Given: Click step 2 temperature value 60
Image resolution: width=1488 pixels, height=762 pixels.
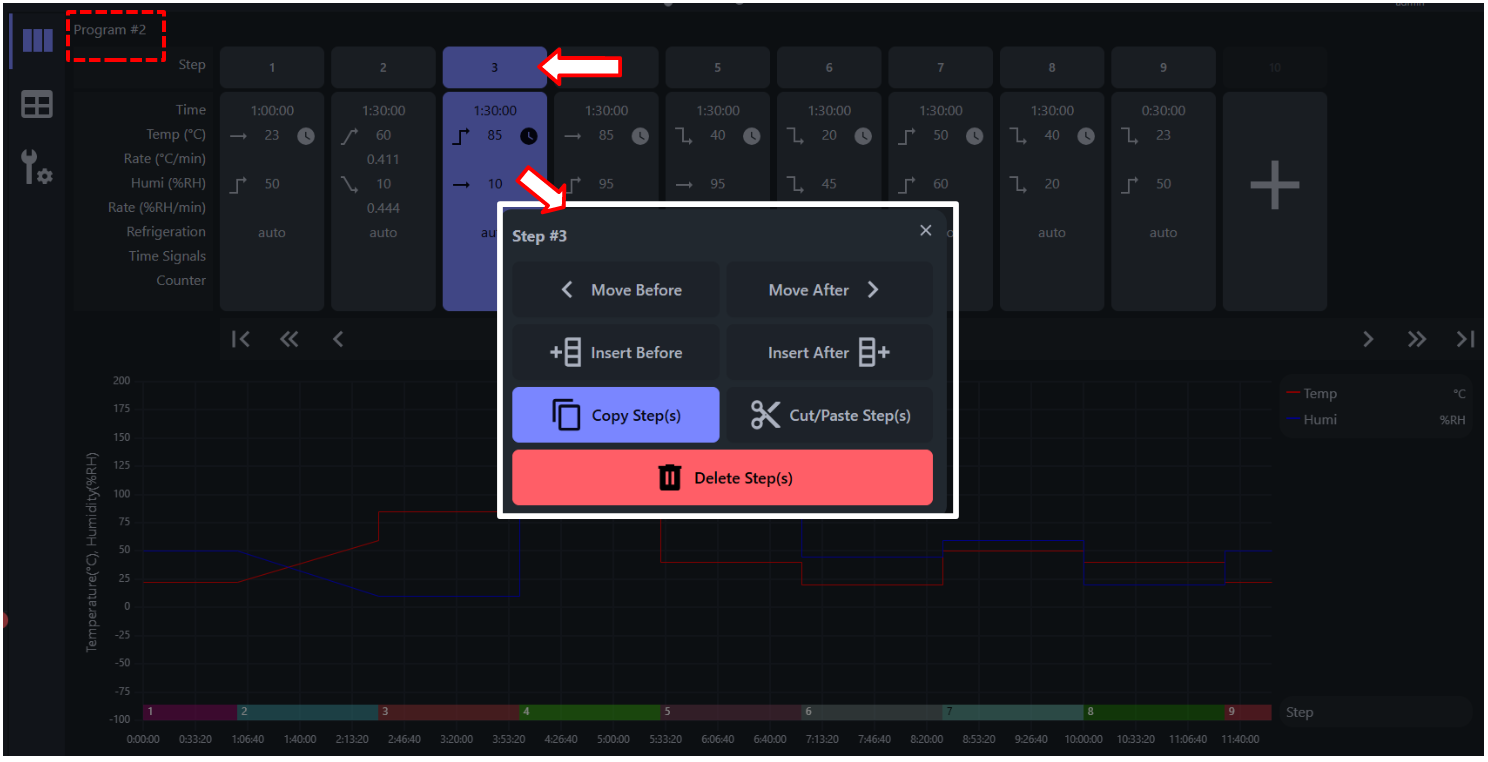Looking at the screenshot, I should tap(384, 135).
